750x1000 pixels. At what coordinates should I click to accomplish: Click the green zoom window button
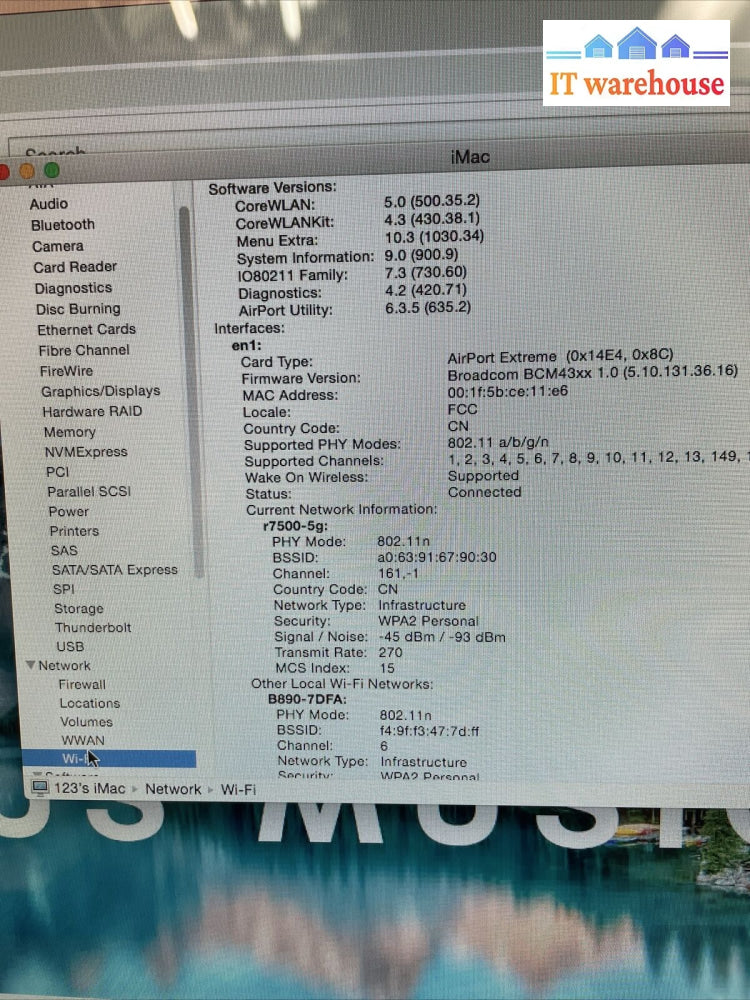click(x=52, y=171)
